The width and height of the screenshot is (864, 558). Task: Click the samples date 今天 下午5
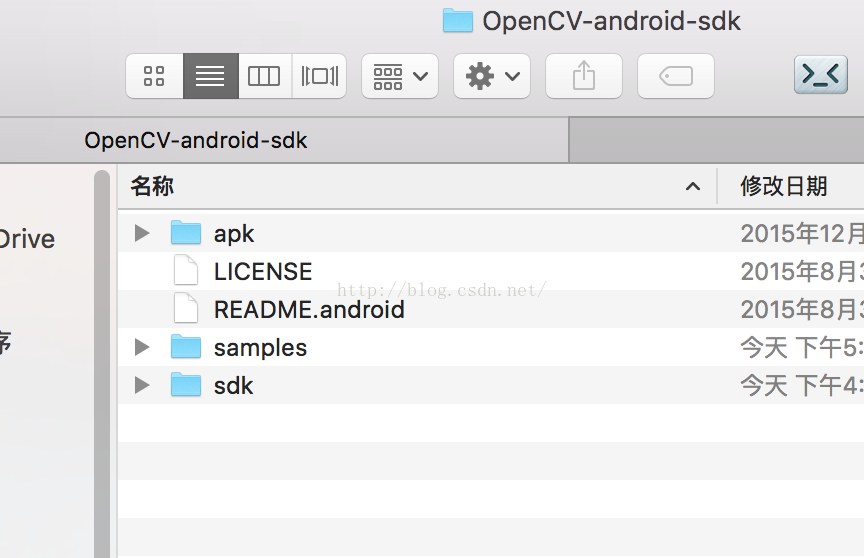(x=802, y=348)
